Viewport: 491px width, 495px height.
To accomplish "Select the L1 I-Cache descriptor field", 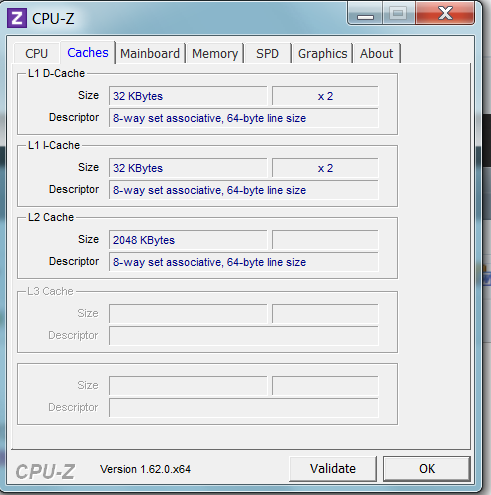I will 244,190.
